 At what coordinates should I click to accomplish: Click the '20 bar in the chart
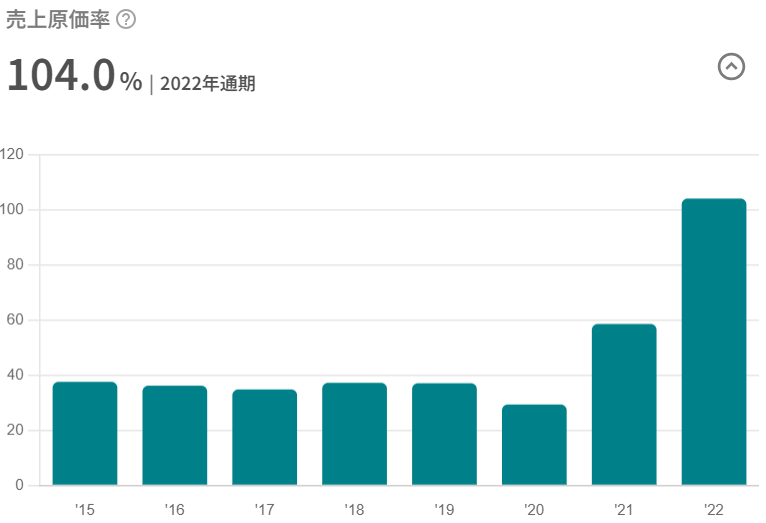[534, 444]
